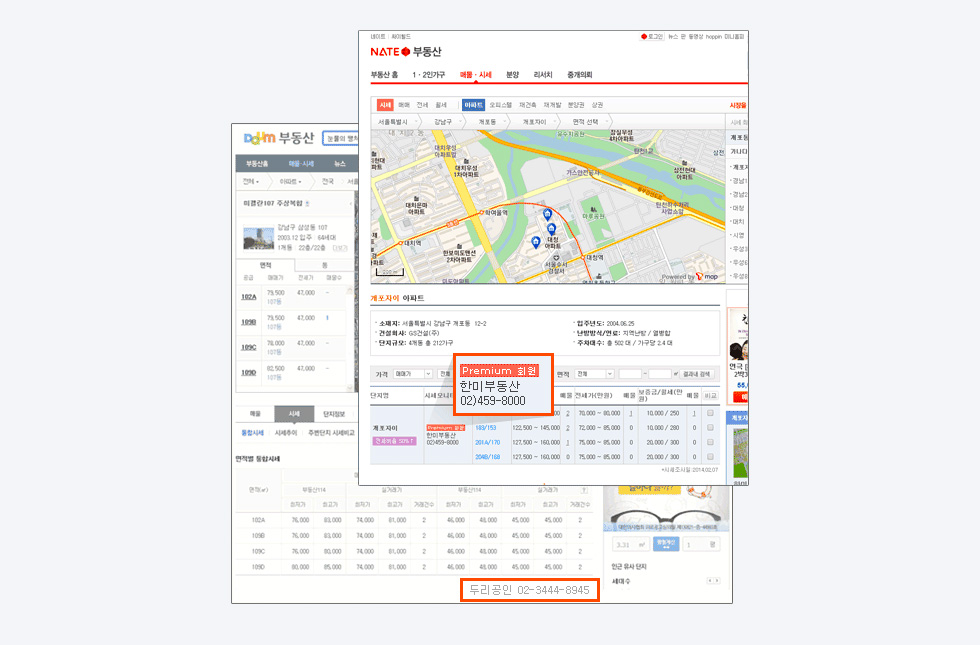Open the 매매가 price type dropdown
Image resolution: width=980 pixels, height=645 pixels.
(412, 374)
